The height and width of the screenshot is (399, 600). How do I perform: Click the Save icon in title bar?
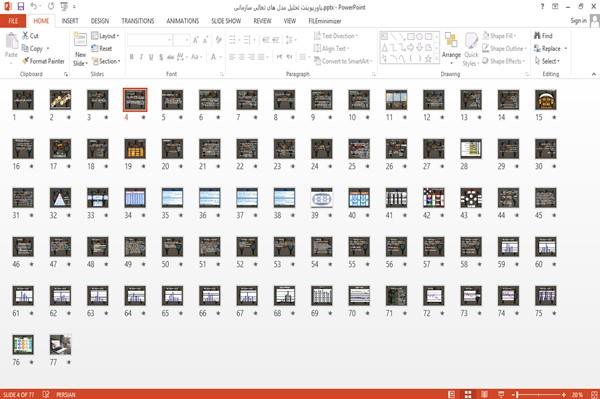[x=21, y=7]
